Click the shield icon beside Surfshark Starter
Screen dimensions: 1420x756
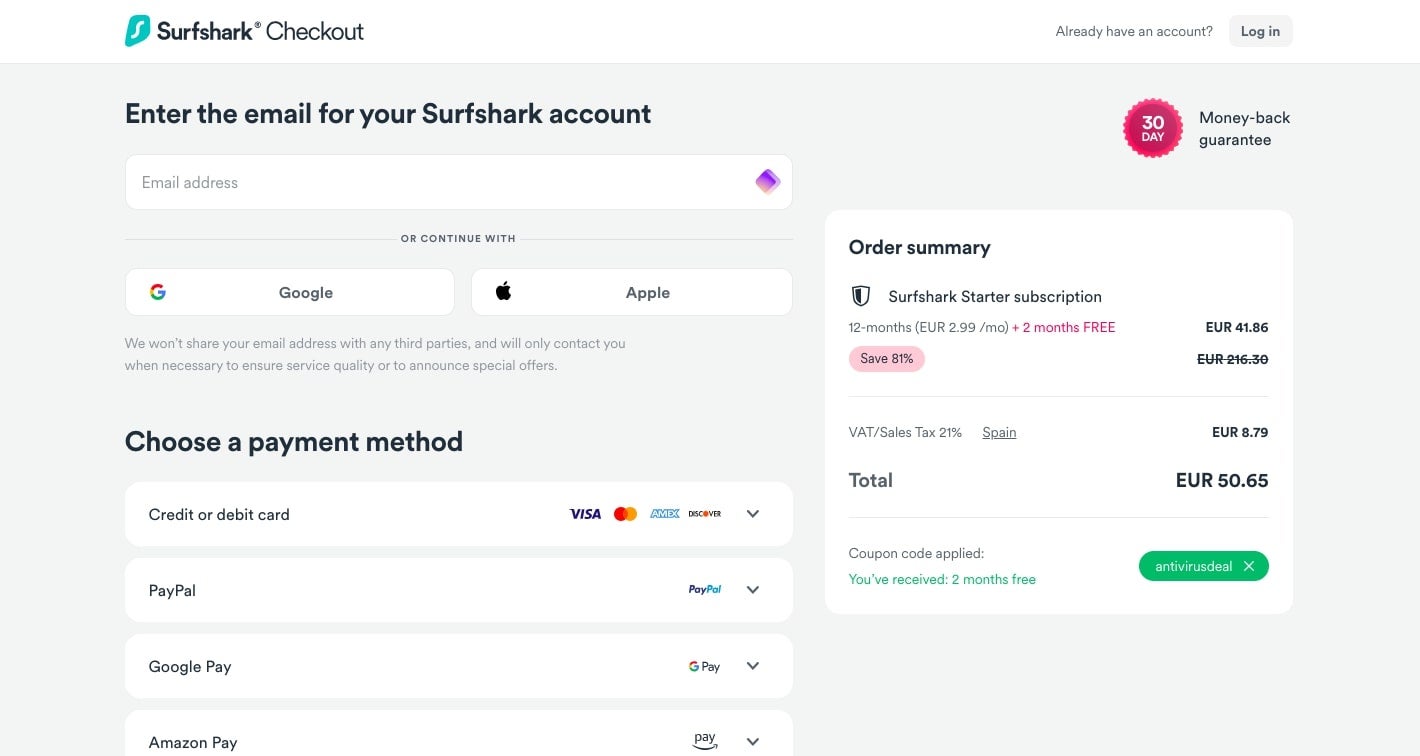[860, 296]
